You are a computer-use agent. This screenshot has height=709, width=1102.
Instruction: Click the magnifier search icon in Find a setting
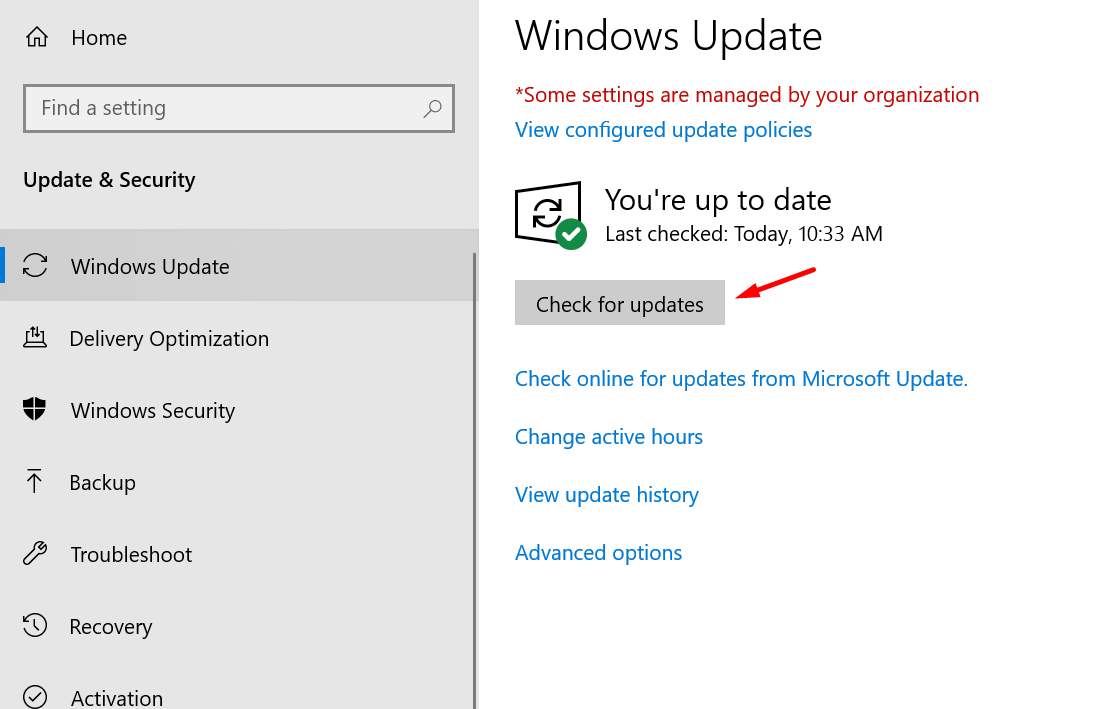point(432,108)
